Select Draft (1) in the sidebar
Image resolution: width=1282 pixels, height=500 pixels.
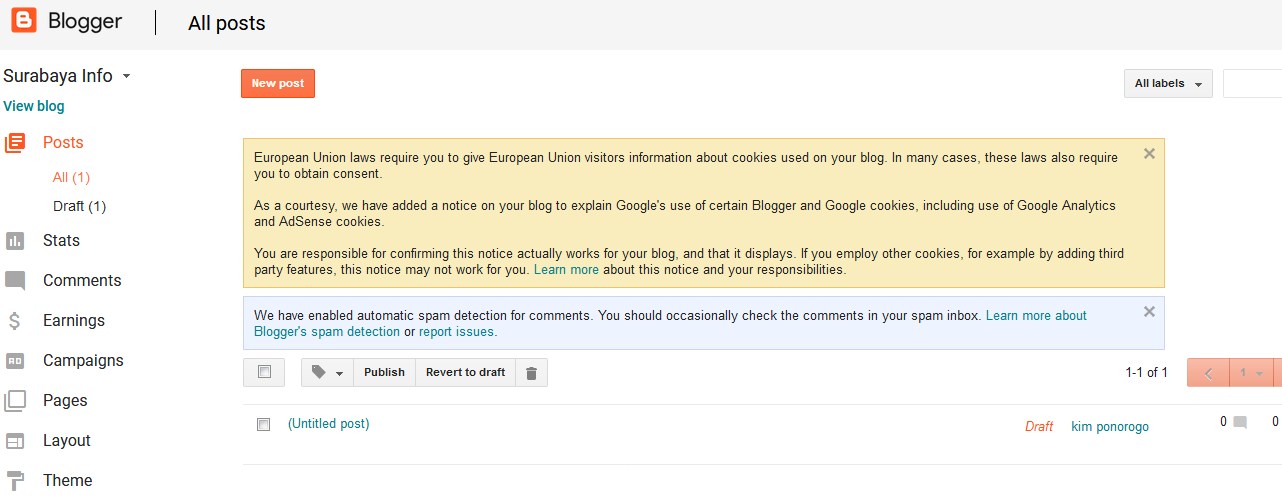(79, 206)
